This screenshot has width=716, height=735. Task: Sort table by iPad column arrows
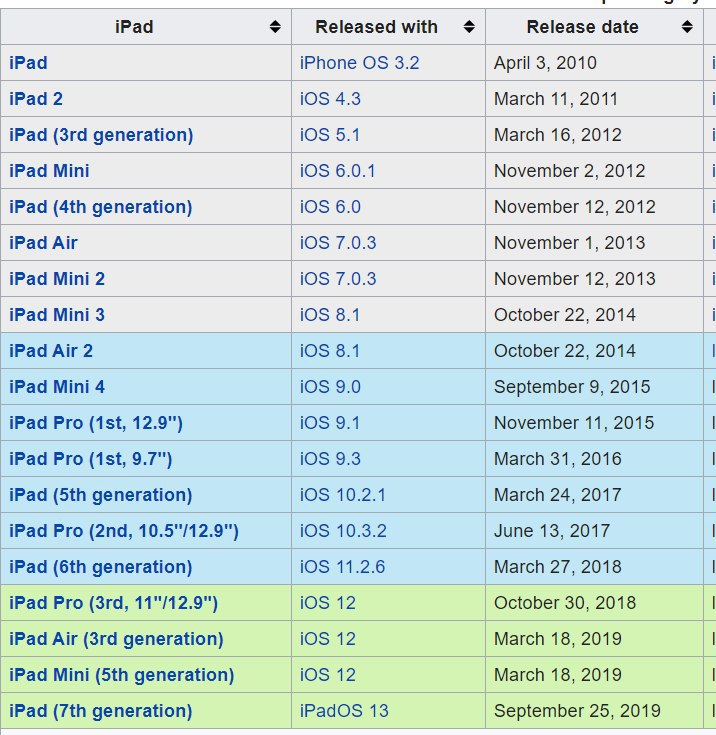click(x=275, y=27)
